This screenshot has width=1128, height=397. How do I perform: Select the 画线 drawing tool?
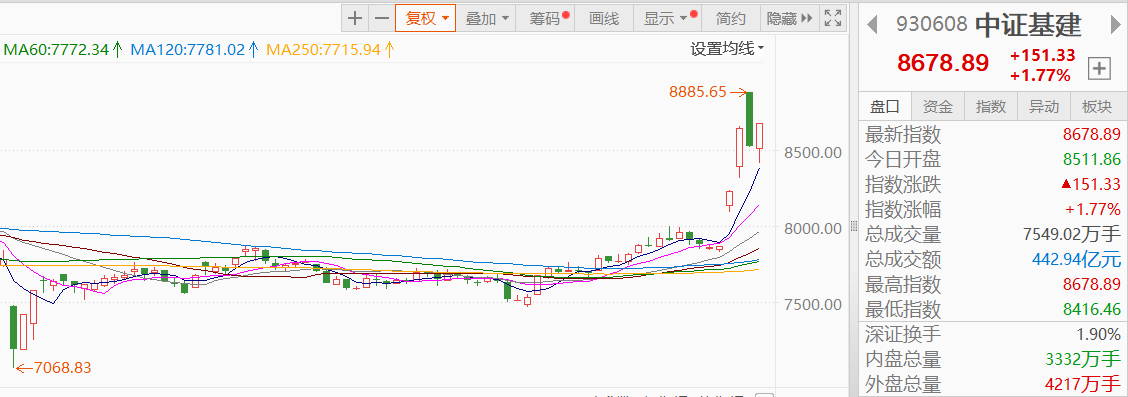[x=604, y=19]
